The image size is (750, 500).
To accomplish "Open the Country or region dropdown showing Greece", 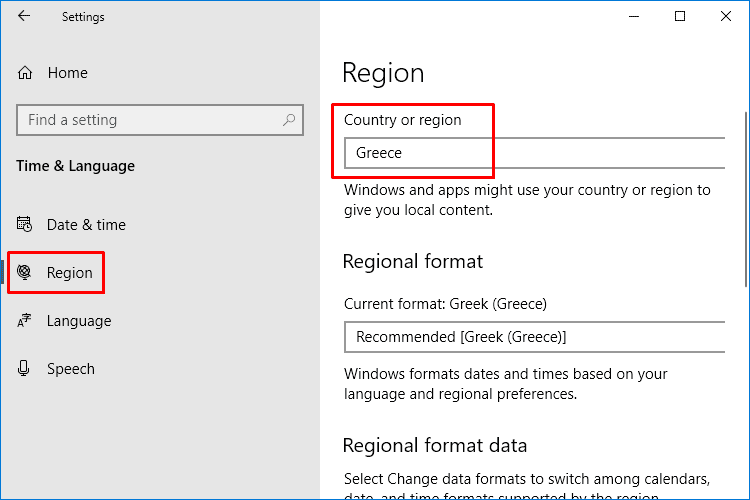I will 535,153.
